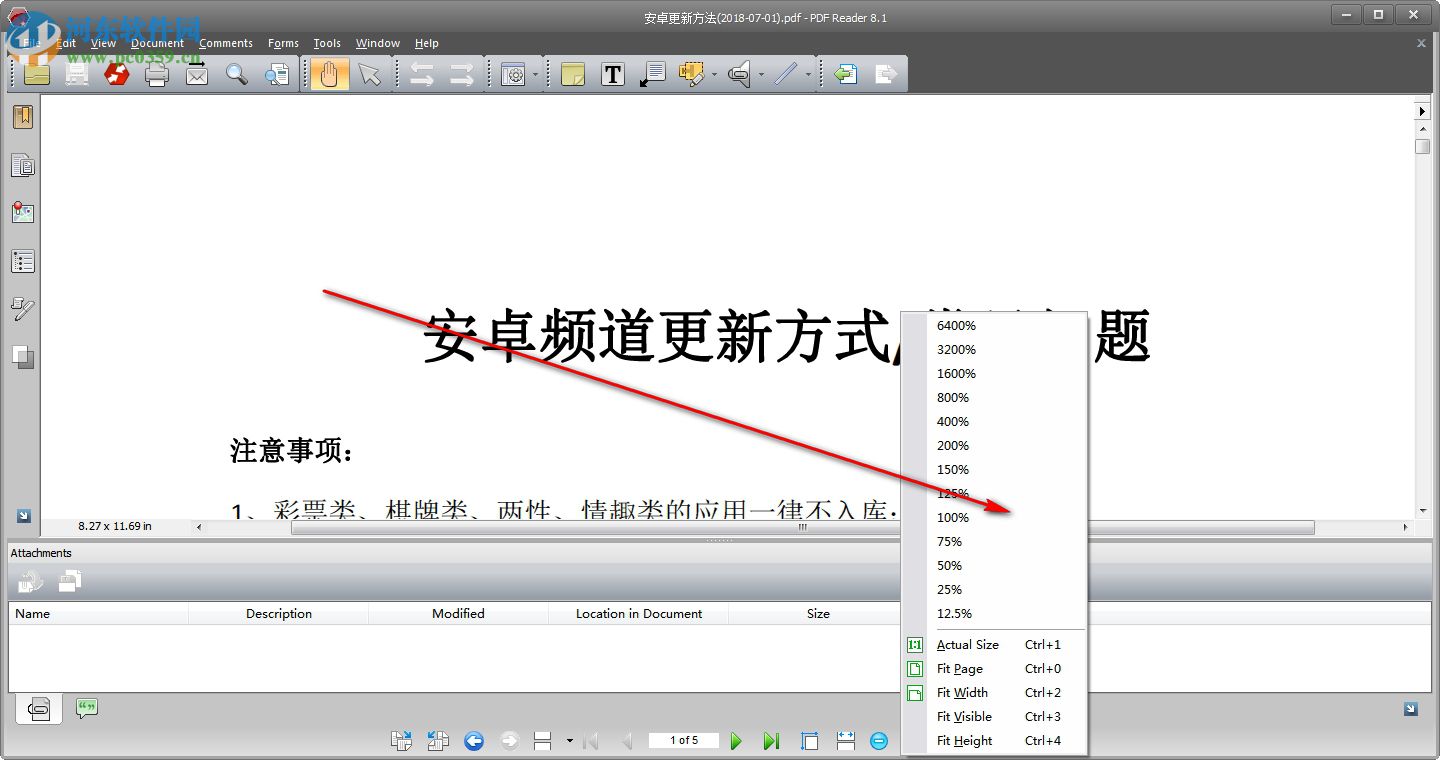Click the settings gear window icon
Viewport: 1440px width, 760px height.
[513, 74]
